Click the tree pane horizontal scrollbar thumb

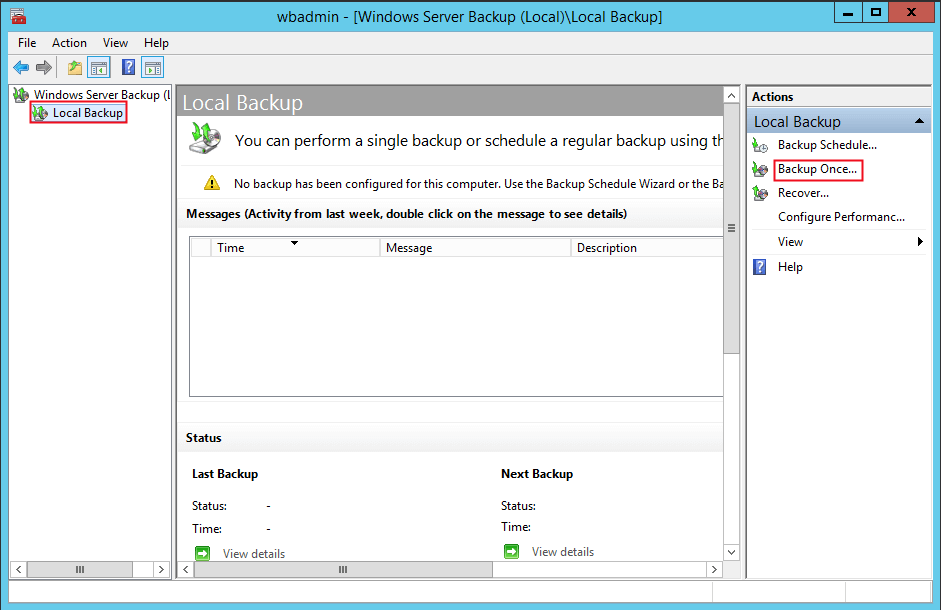(80, 569)
